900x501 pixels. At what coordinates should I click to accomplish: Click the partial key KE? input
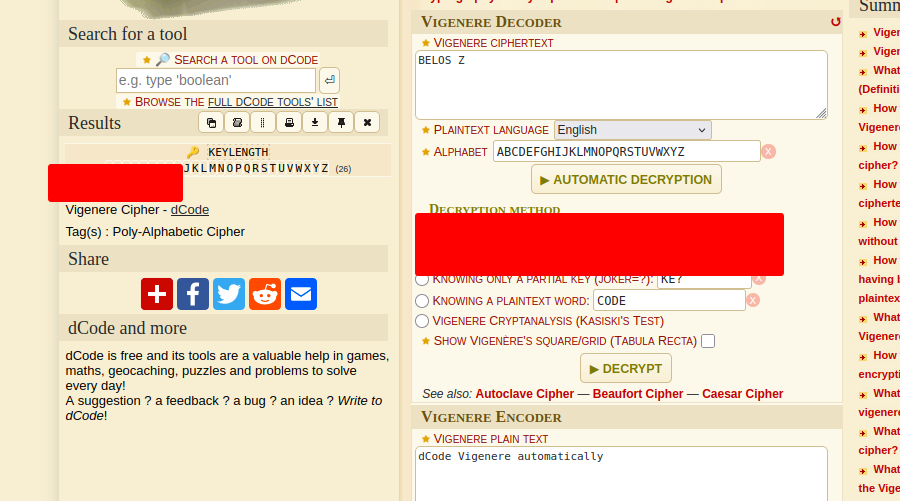[x=704, y=281]
